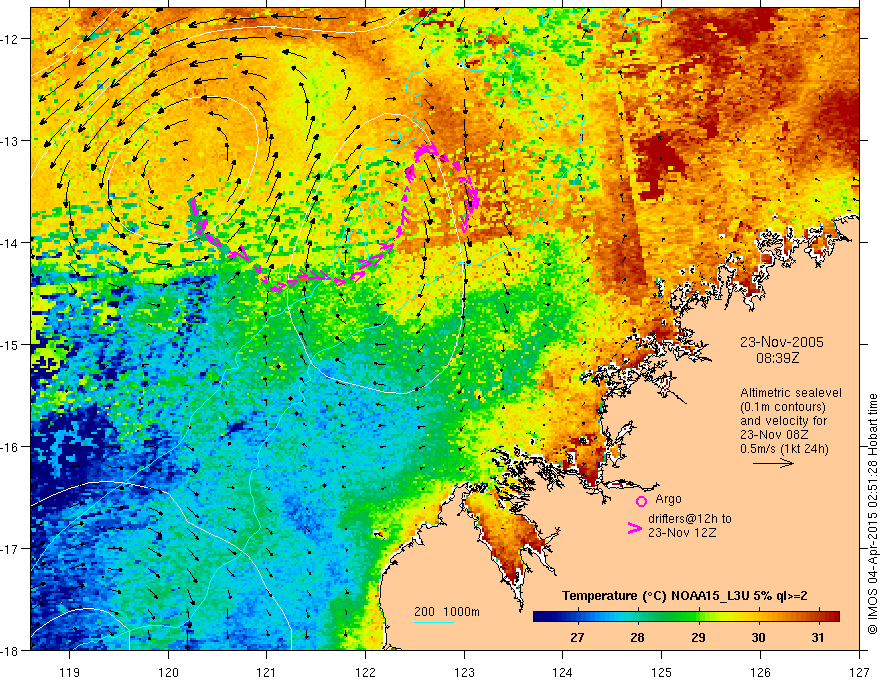
Task: Click the latitude axis label '-13'
Action: (x=11, y=141)
